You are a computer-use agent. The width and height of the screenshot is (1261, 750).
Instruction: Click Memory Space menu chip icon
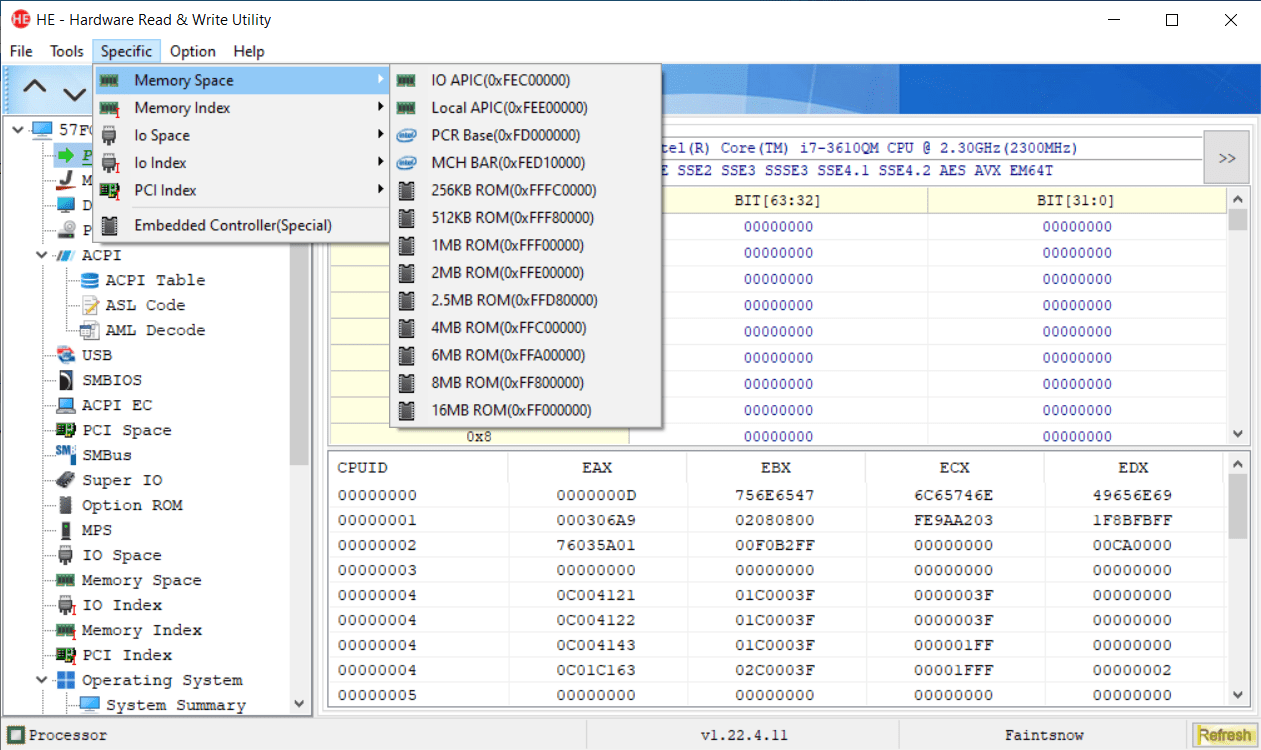point(110,80)
